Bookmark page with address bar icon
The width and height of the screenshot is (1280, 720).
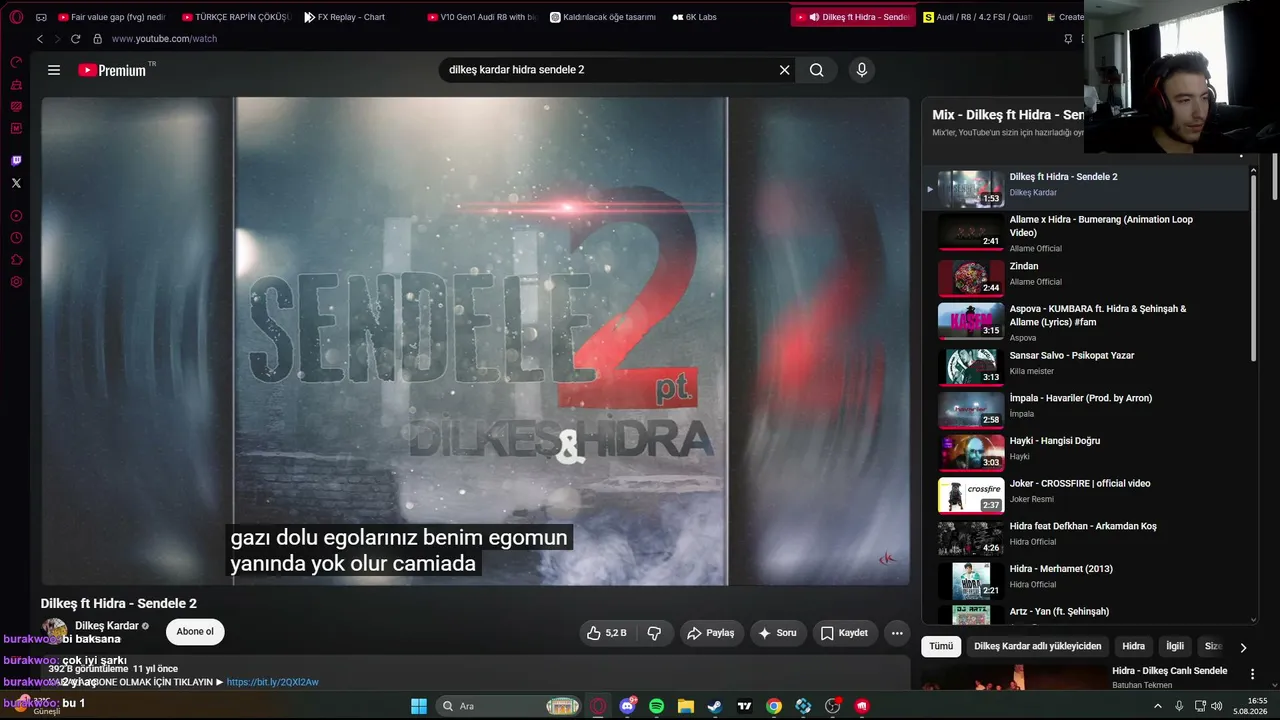pyautogui.click(x=1068, y=39)
